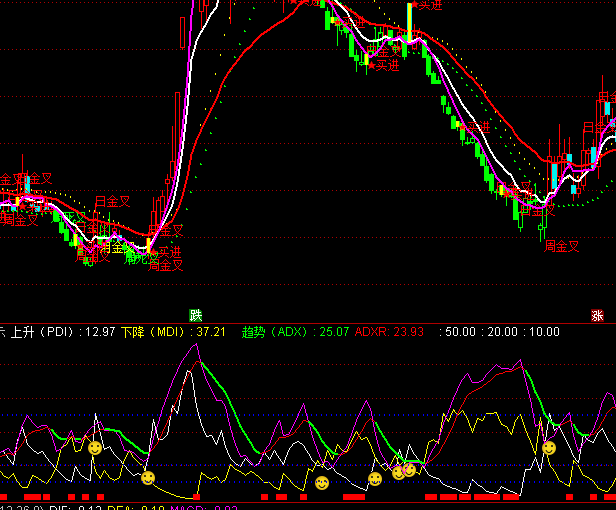Select the 趋势 (ADX) indicator label

[x=274, y=332]
